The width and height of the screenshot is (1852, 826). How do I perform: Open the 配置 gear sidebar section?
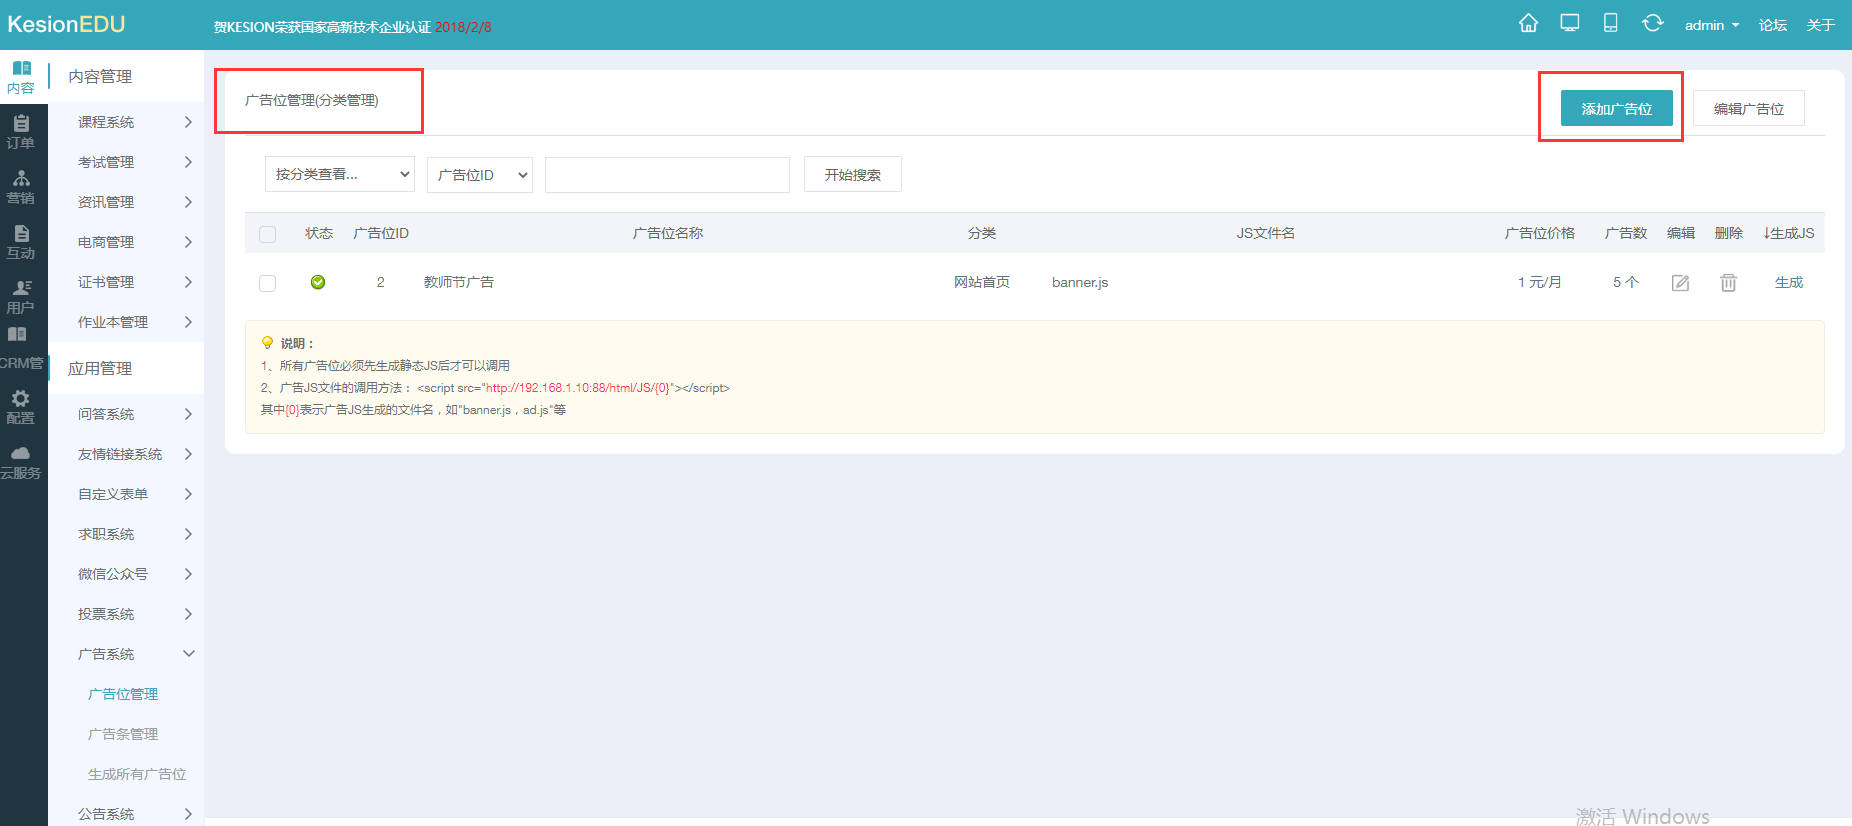click(21, 407)
